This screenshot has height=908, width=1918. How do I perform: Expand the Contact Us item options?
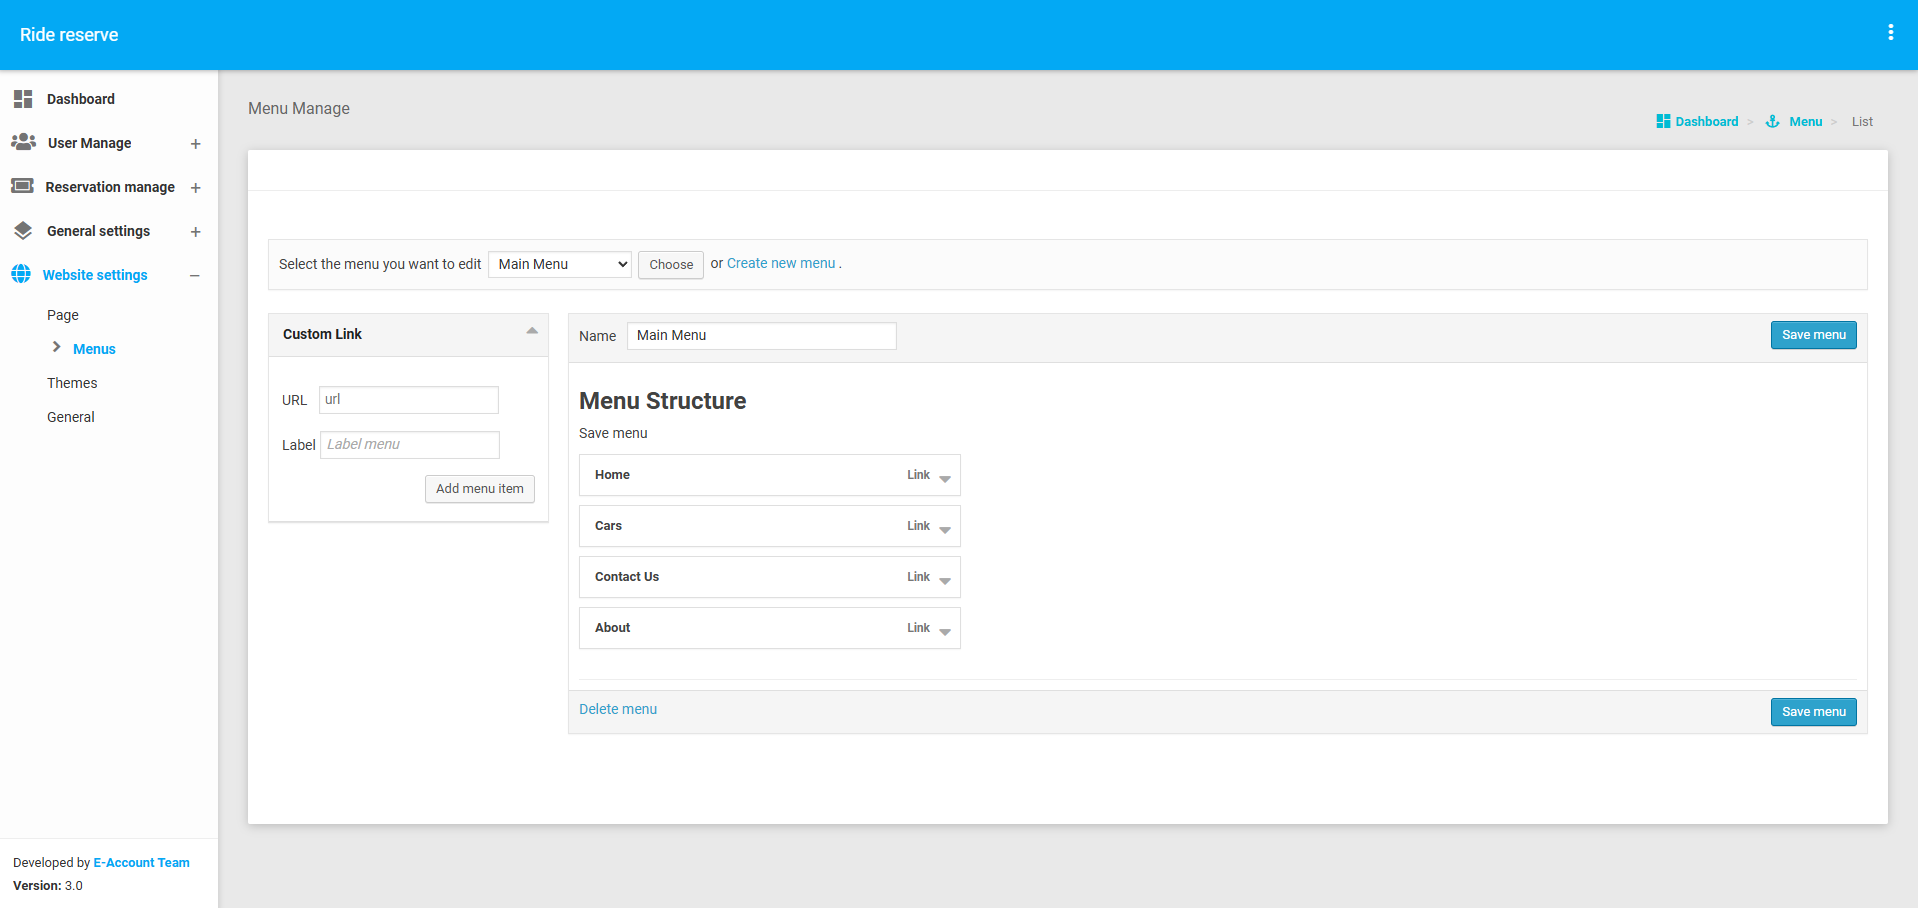[944, 580]
